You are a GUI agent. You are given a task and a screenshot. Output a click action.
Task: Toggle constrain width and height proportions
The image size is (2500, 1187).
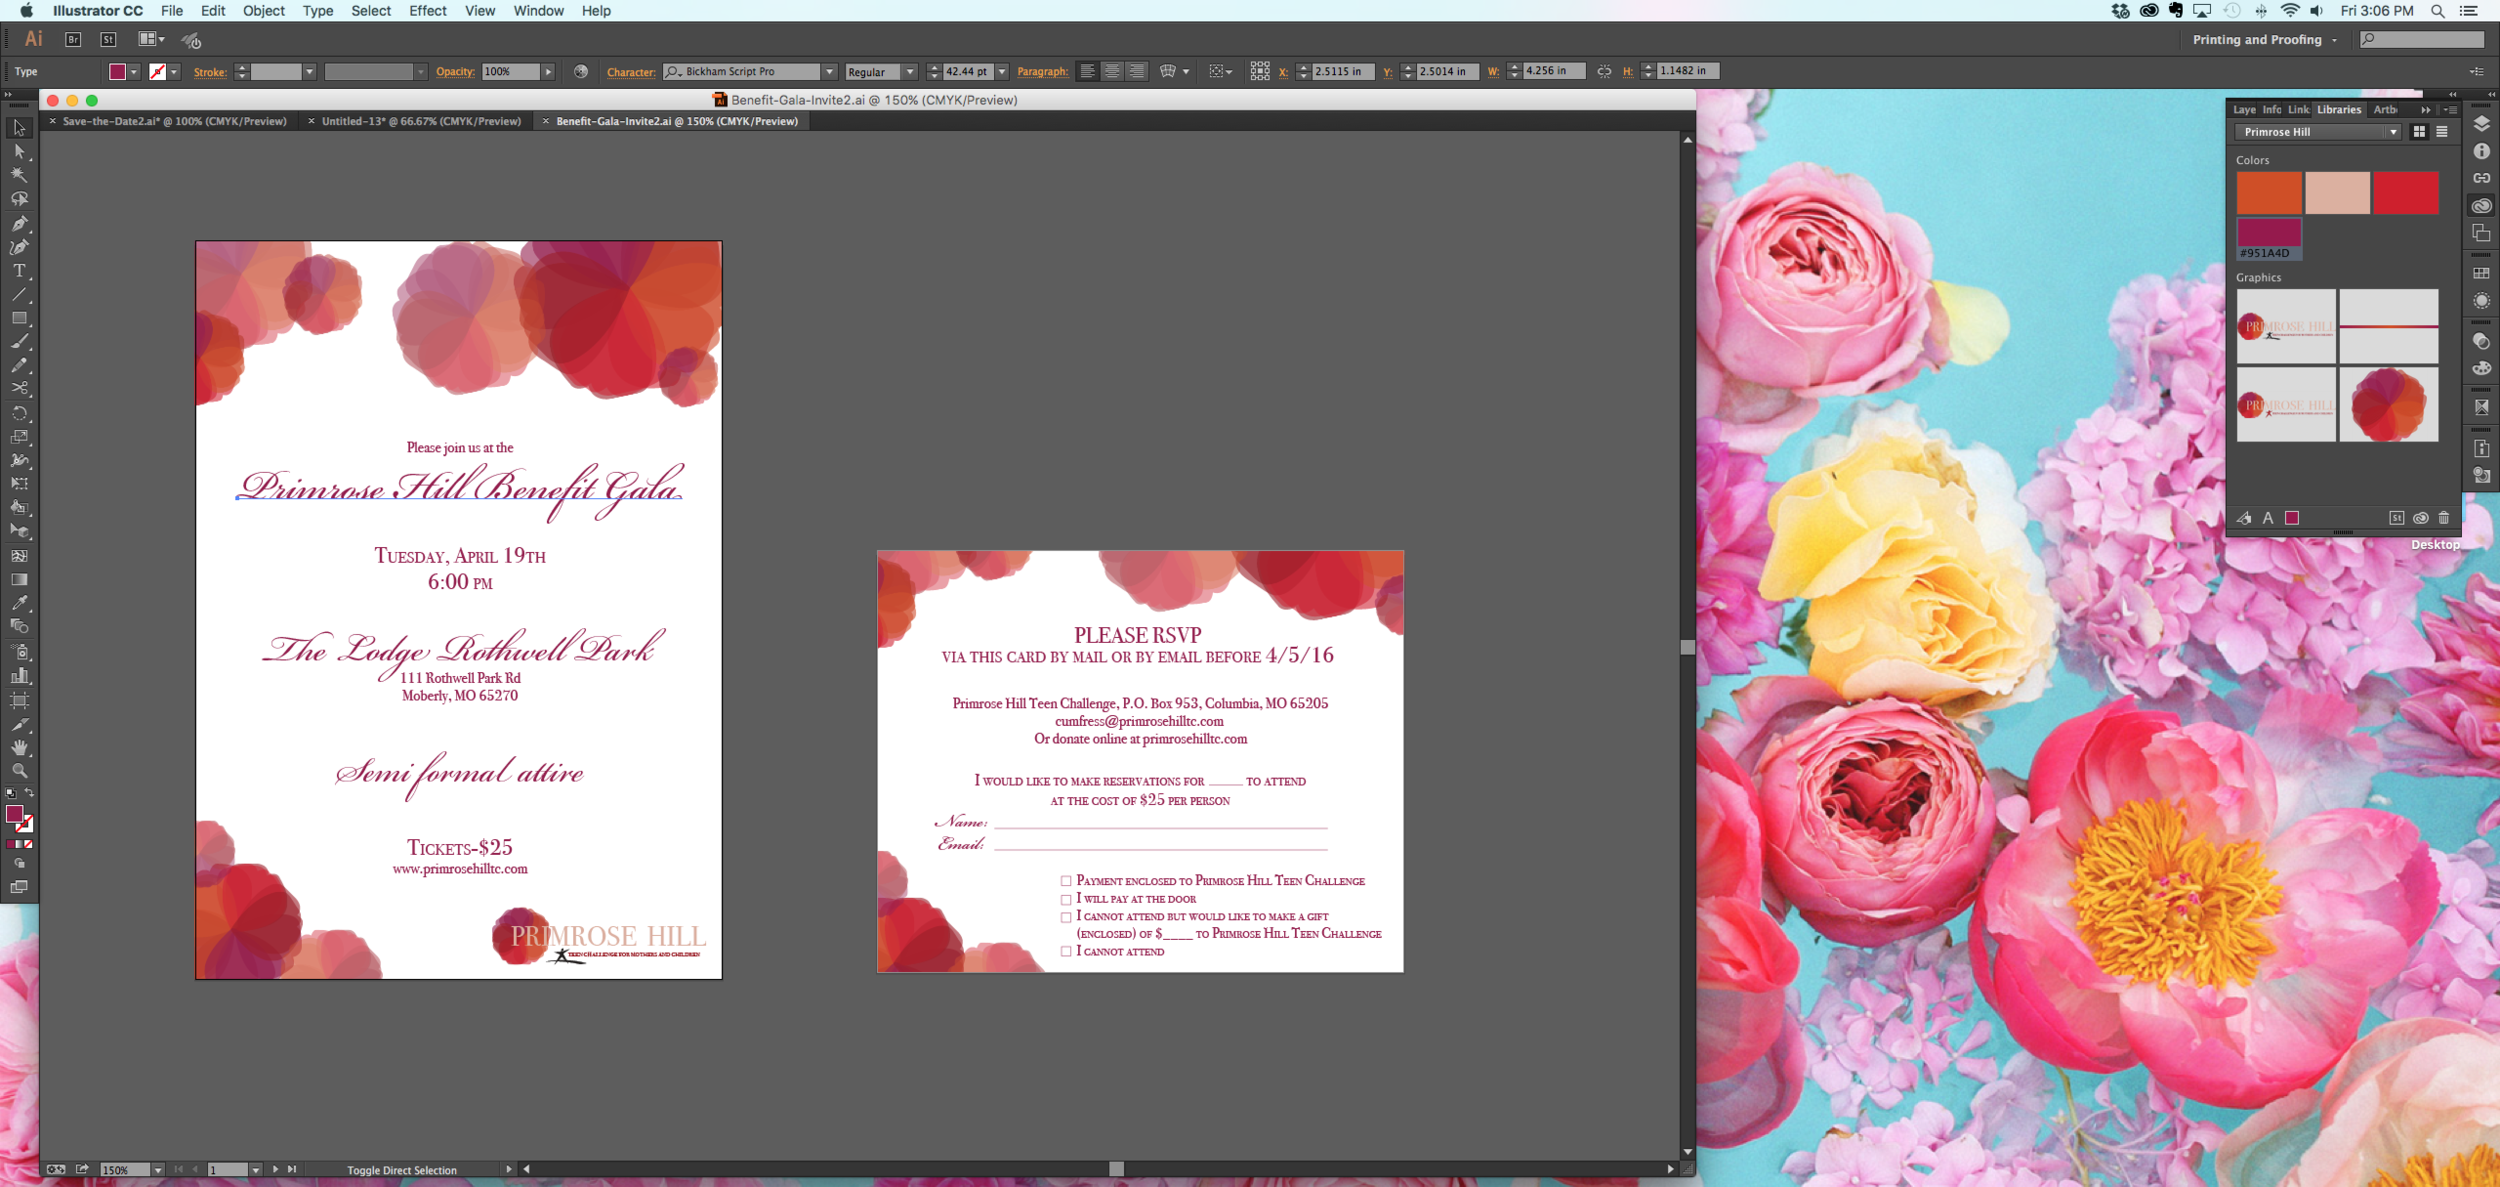click(x=1604, y=71)
